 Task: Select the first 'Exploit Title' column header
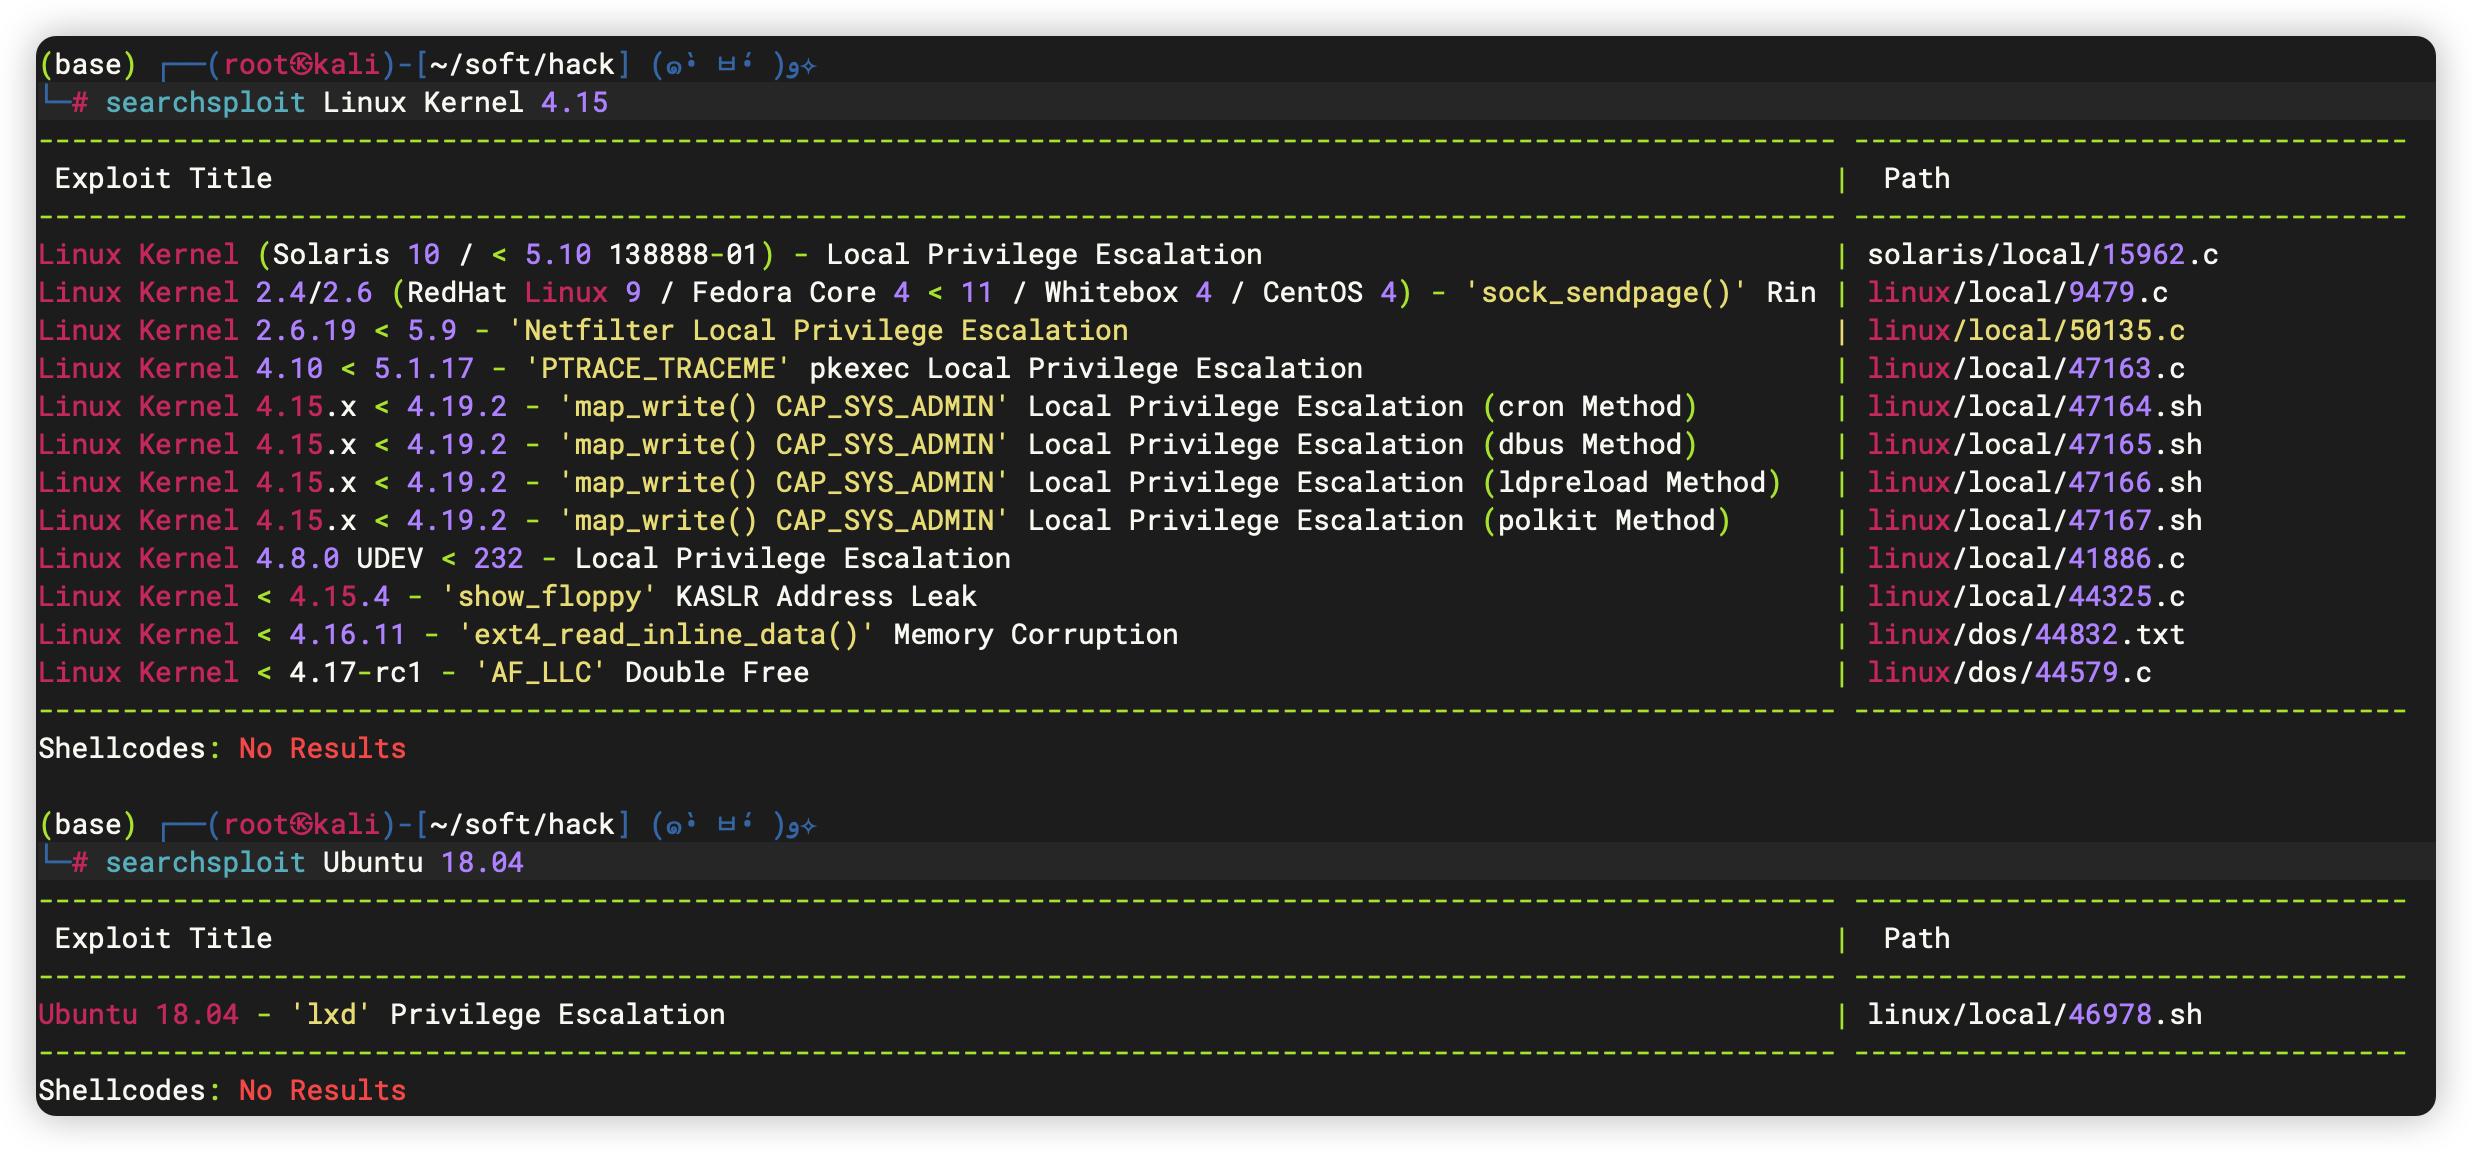pos(163,178)
